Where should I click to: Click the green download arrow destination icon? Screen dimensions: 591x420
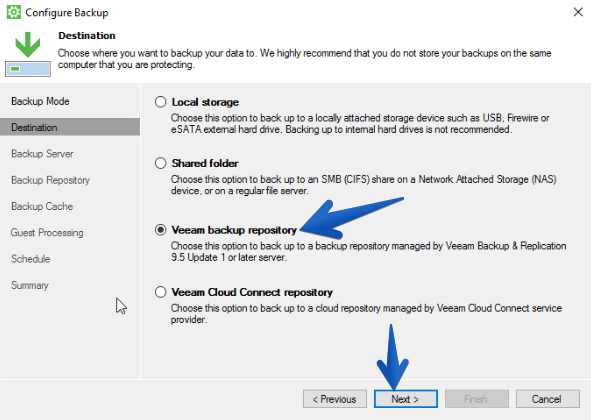(x=28, y=54)
